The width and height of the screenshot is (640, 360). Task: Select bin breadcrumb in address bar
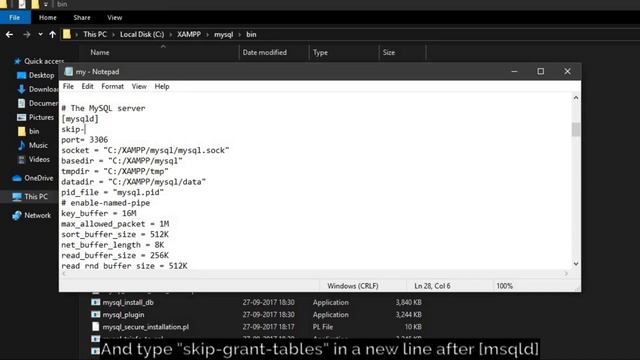[x=251, y=35]
